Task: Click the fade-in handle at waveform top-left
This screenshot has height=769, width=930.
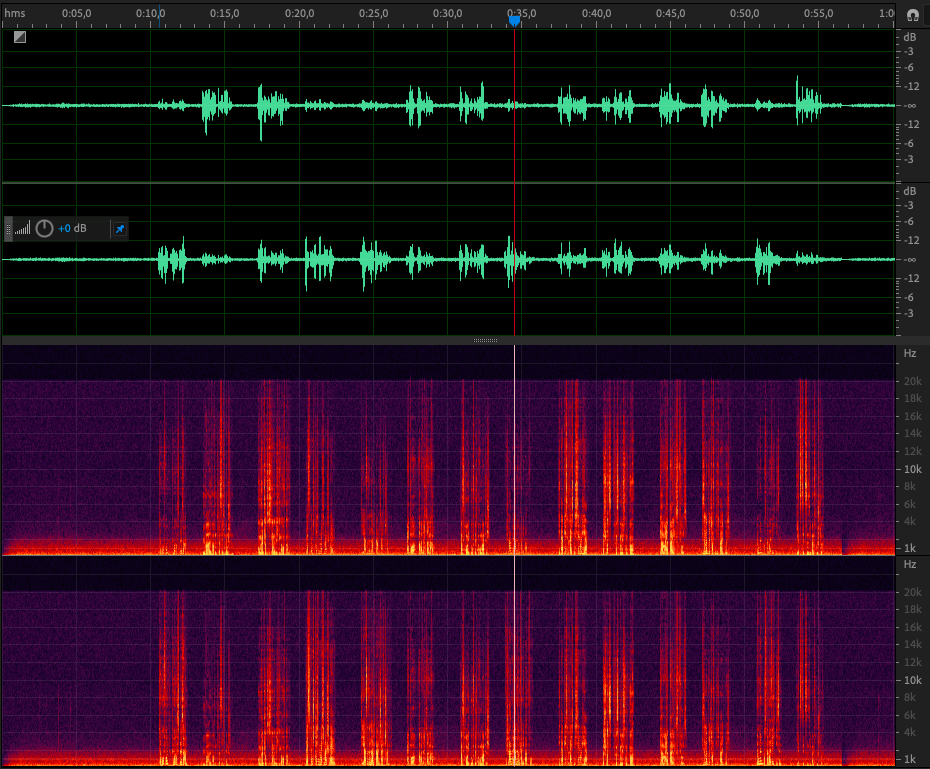Action: tap(20, 37)
